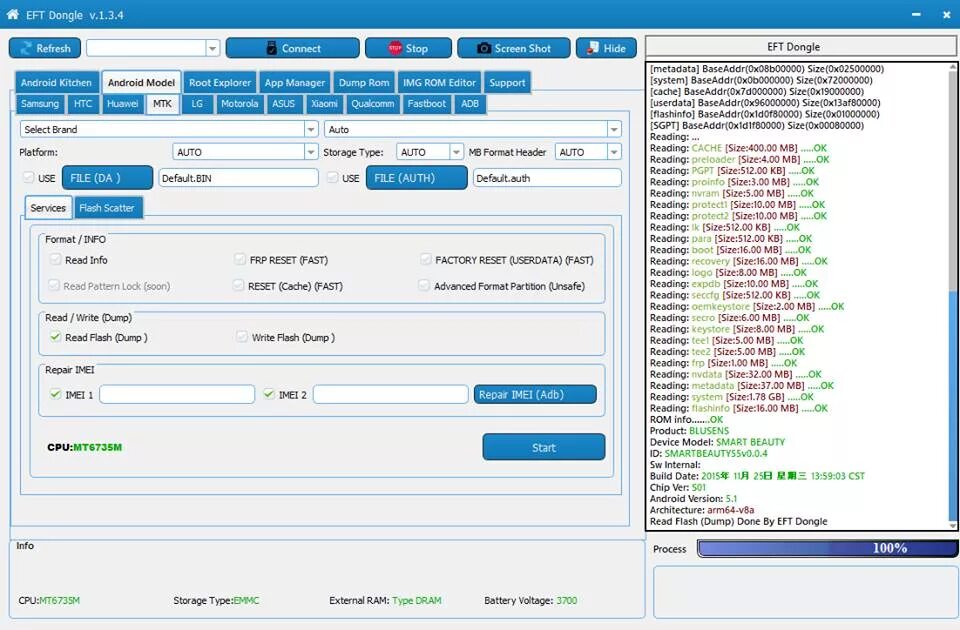Open the Support tab
This screenshot has height=630, width=960.
click(x=507, y=83)
